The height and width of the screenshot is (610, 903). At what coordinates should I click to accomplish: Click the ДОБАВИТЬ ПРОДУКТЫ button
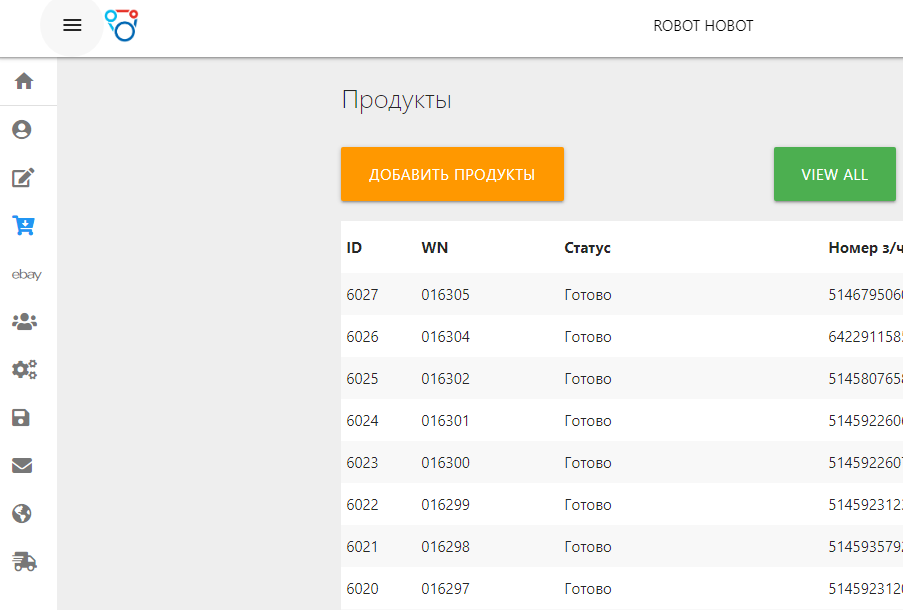452,174
